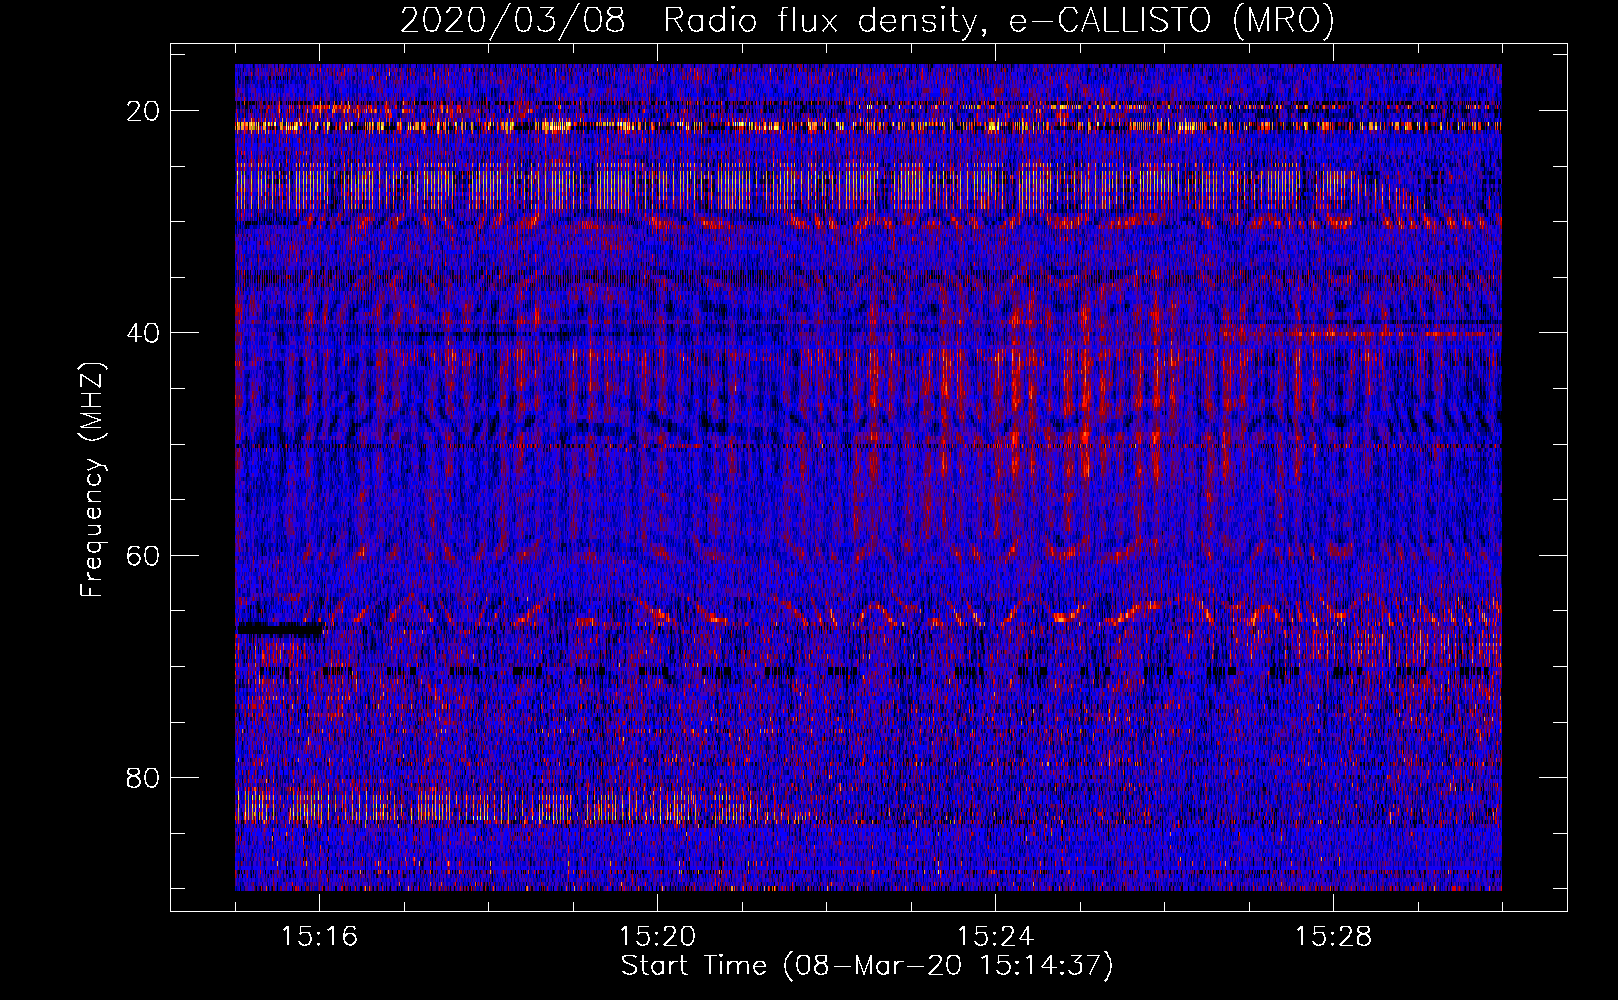This screenshot has height=1000, width=1618.
Task: Click the 15:28 time tick label
Action: pyautogui.click(x=1333, y=936)
